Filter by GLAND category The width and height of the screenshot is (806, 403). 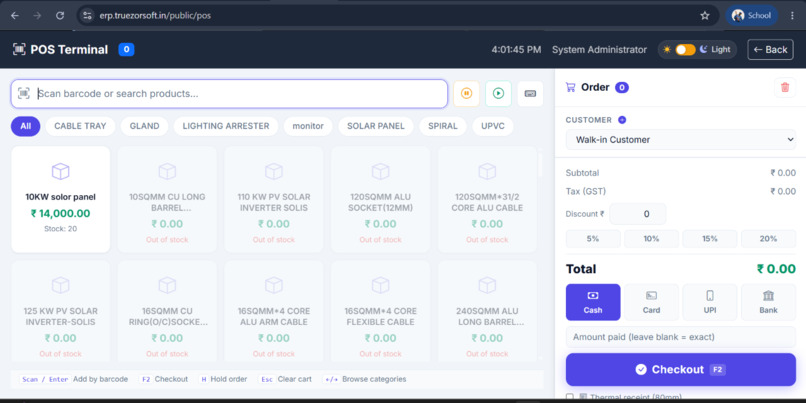[144, 126]
